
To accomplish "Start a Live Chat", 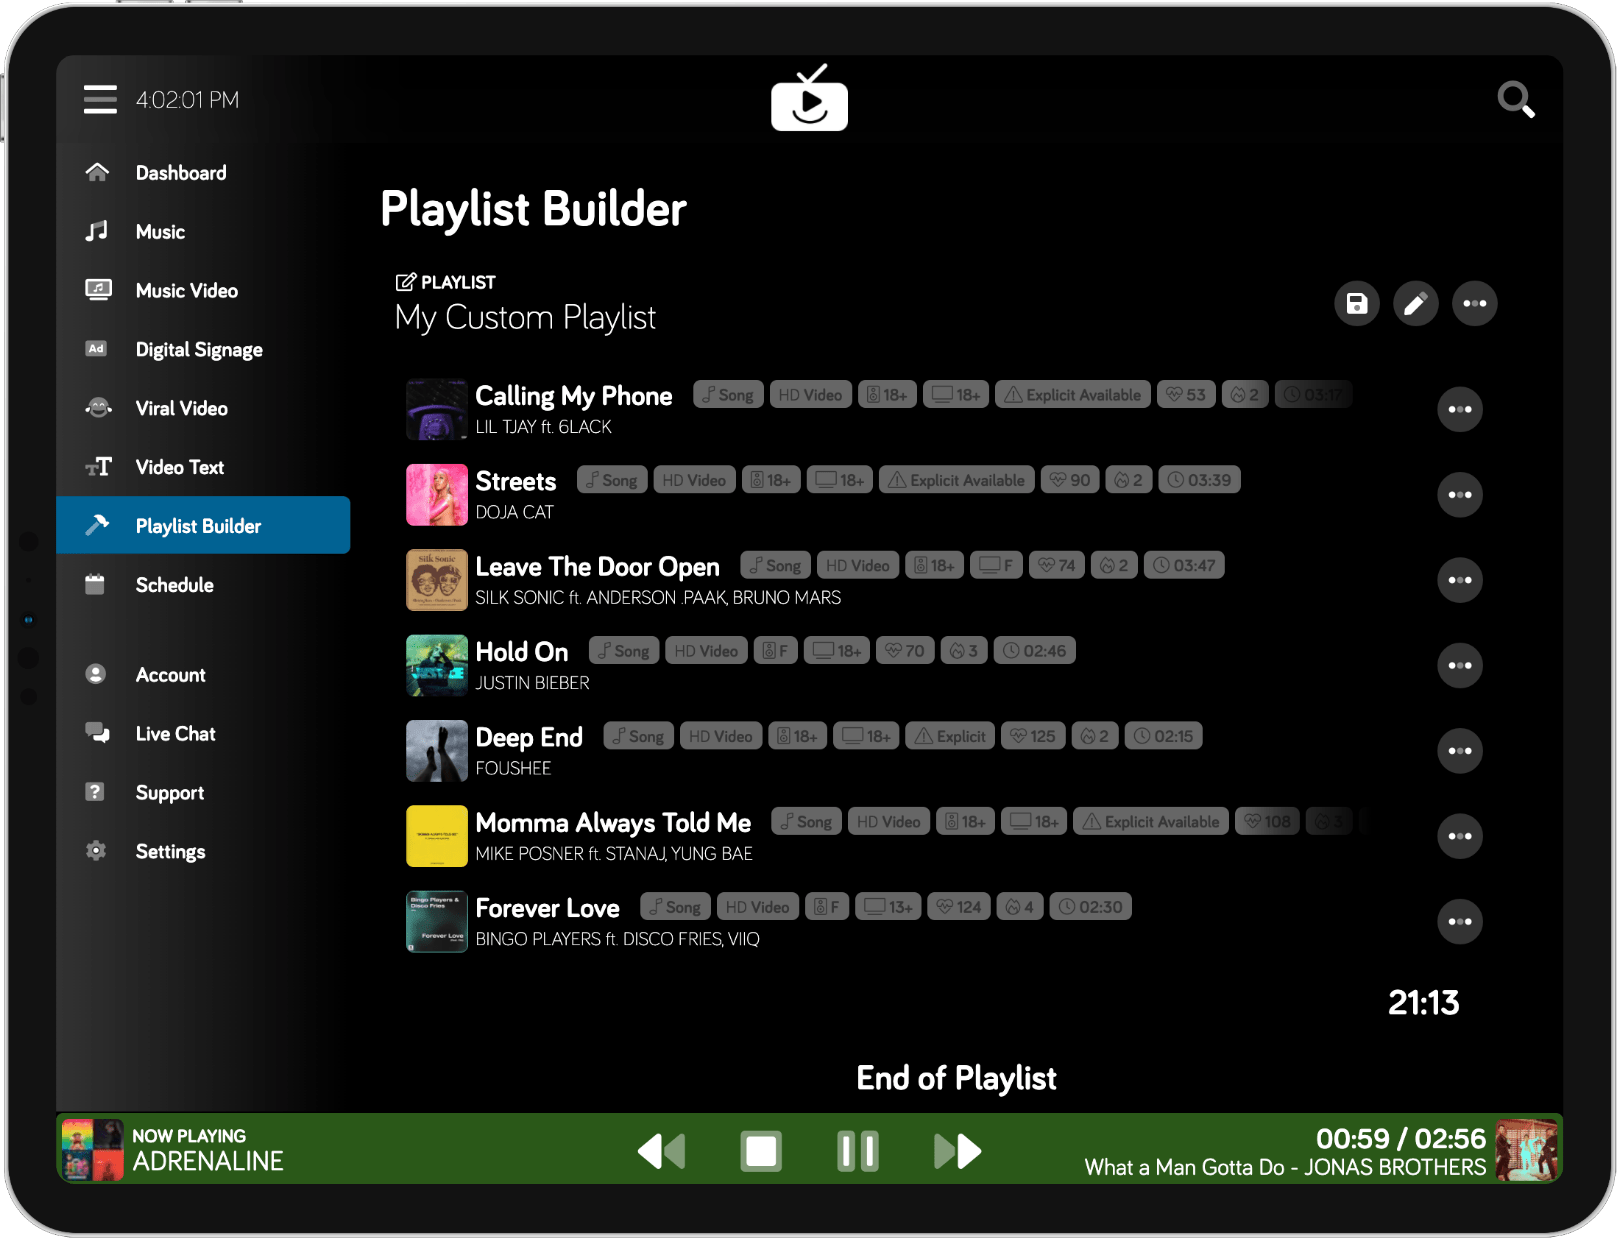I will click(203, 734).
